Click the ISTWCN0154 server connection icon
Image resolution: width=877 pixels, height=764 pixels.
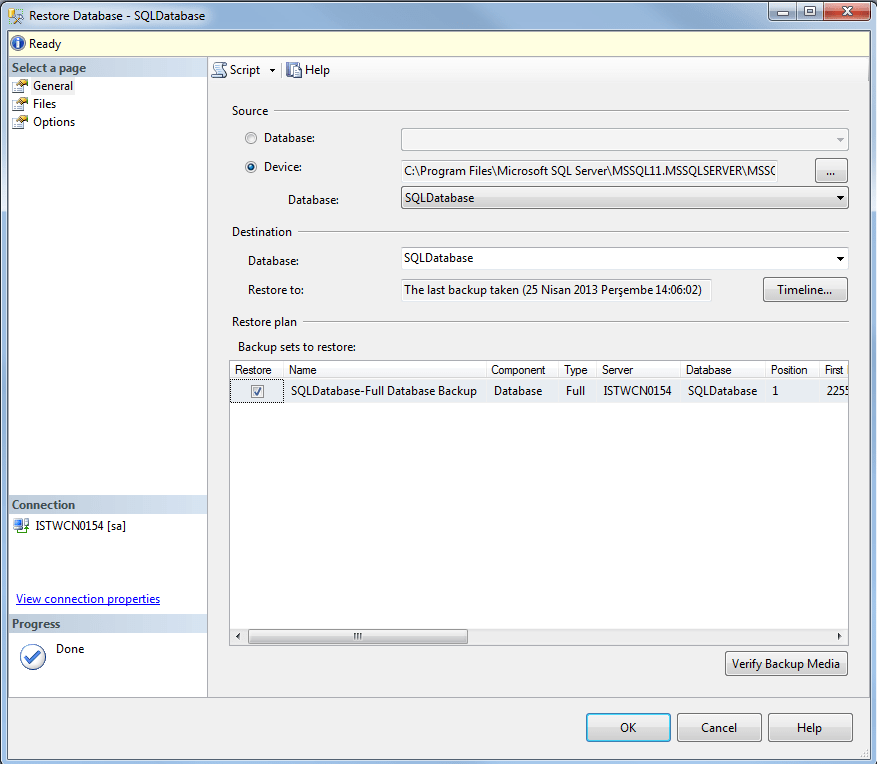click(x=21, y=525)
